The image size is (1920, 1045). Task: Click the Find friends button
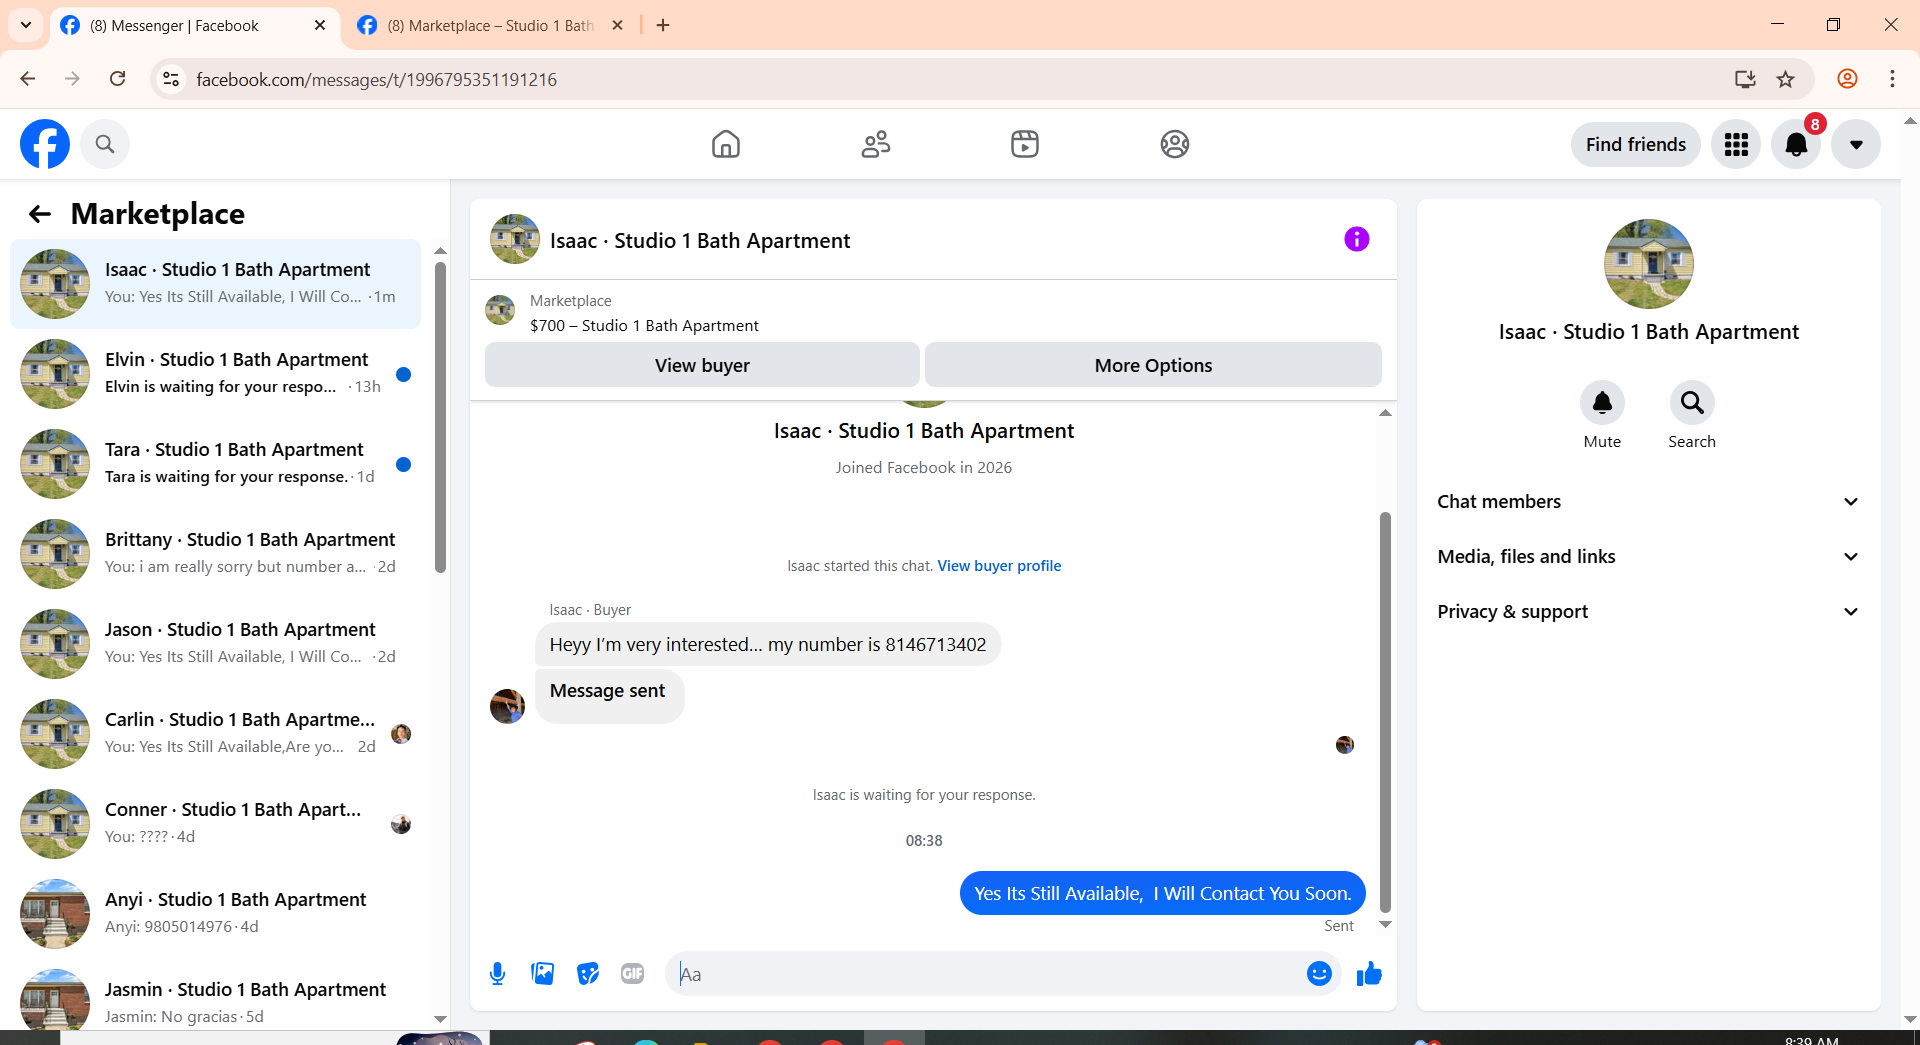click(1636, 144)
